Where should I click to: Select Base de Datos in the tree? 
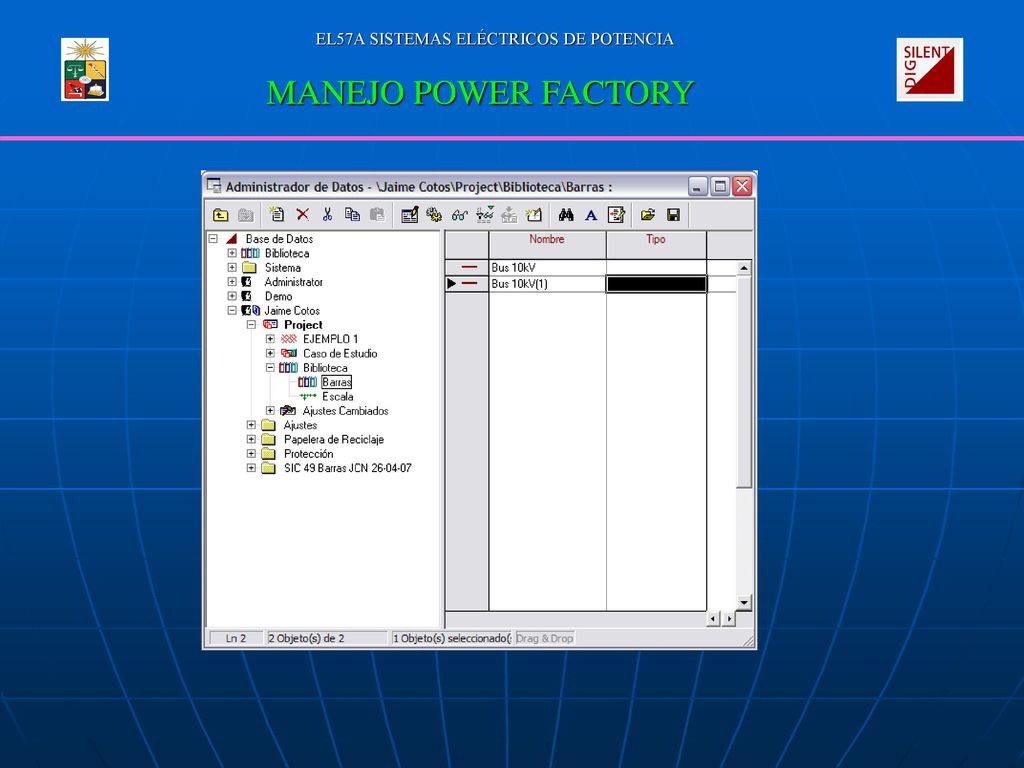point(280,239)
